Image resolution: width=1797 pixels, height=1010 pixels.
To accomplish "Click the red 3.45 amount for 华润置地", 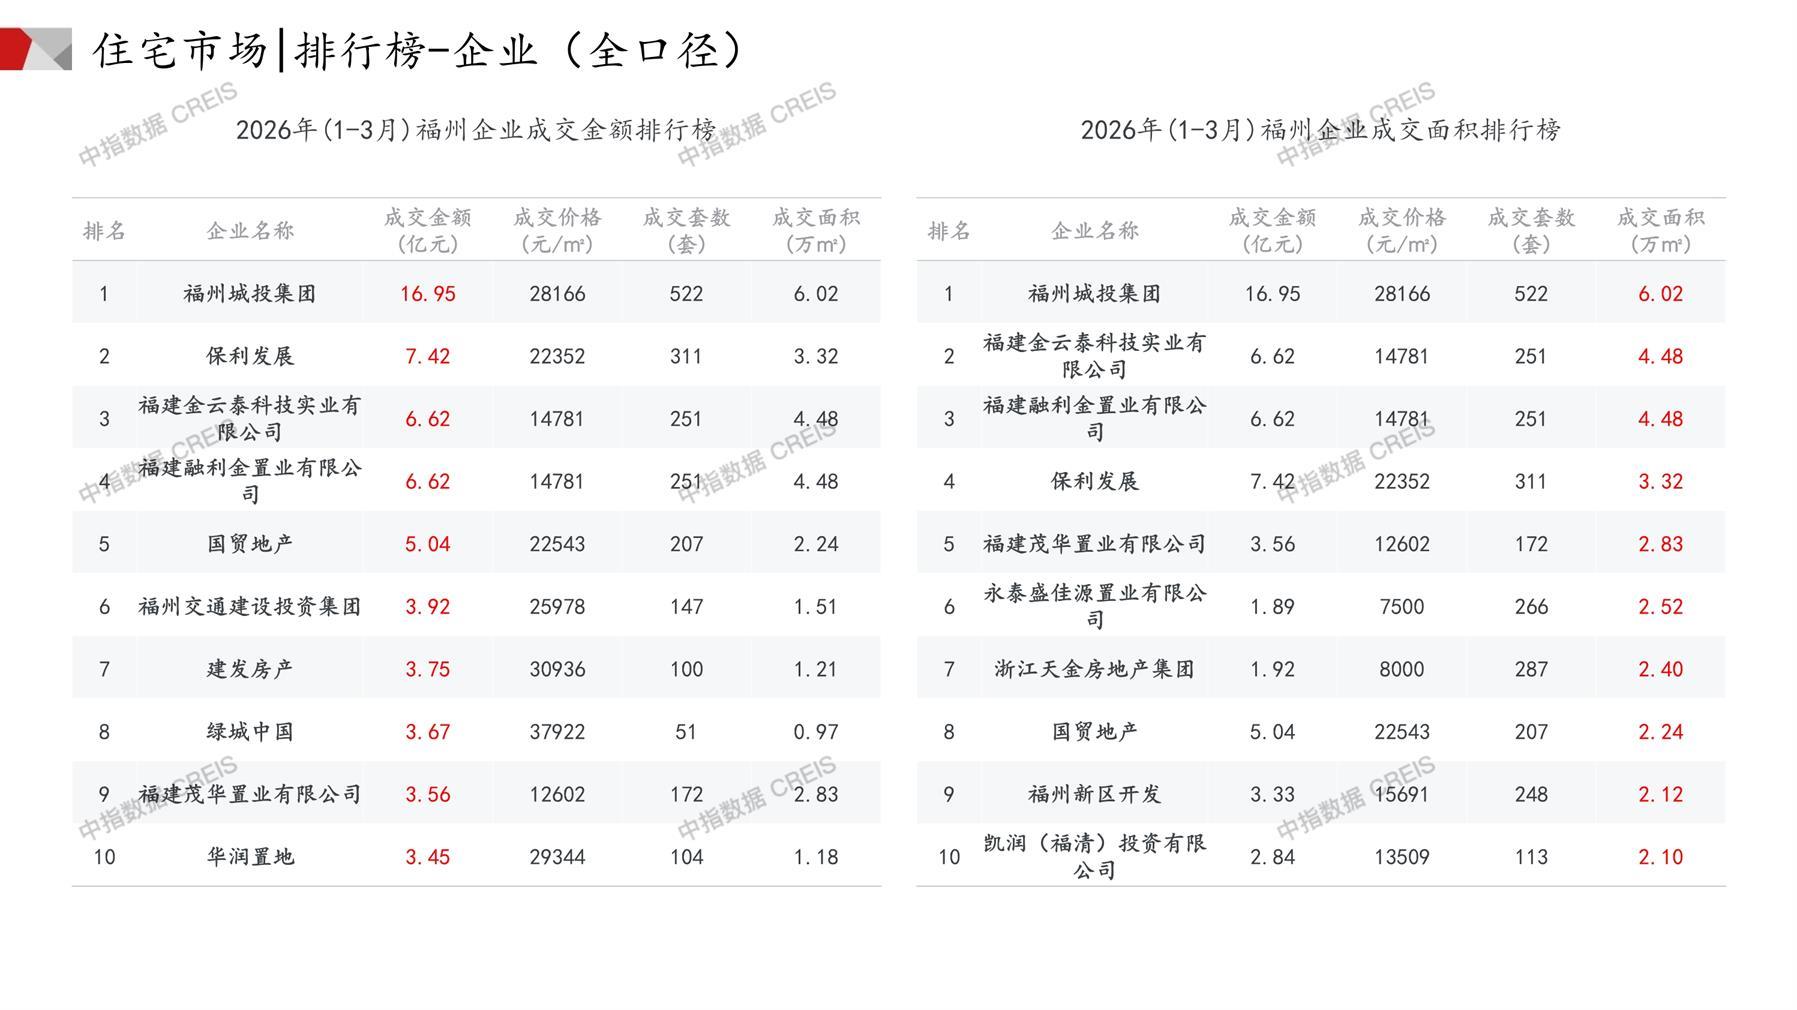I will point(427,857).
